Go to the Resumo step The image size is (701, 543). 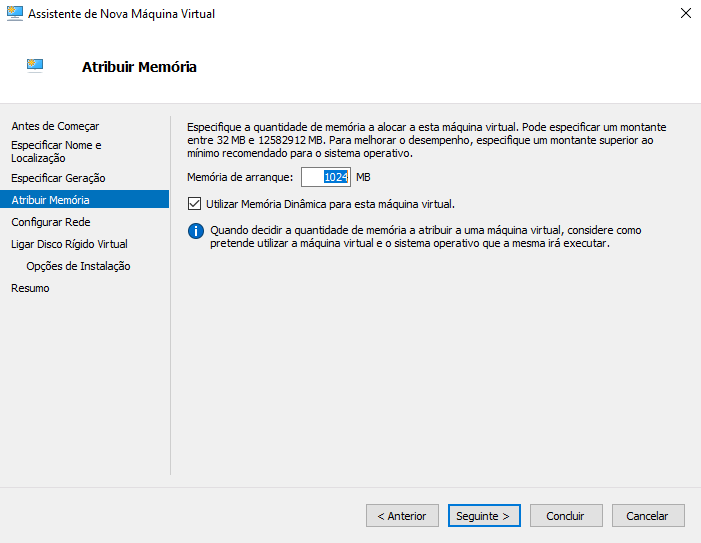tap(30, 288)
